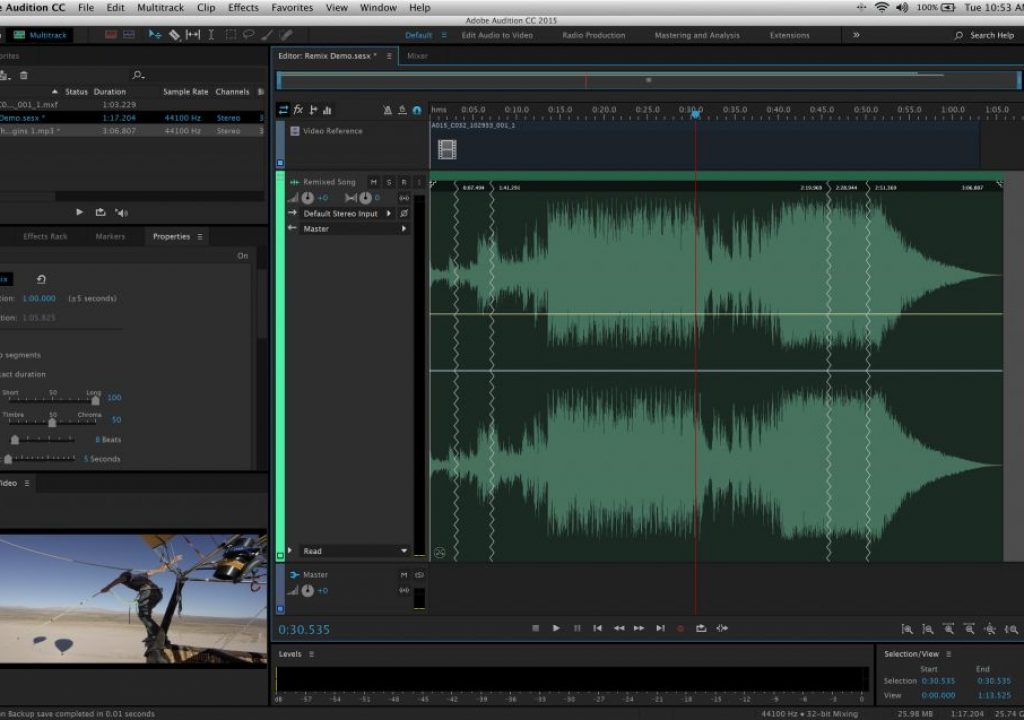The width and height of the screenshot is (1024, 720).
Task: Open Master output dropdown on Remixed Song
Action: (x=355, y=229)
